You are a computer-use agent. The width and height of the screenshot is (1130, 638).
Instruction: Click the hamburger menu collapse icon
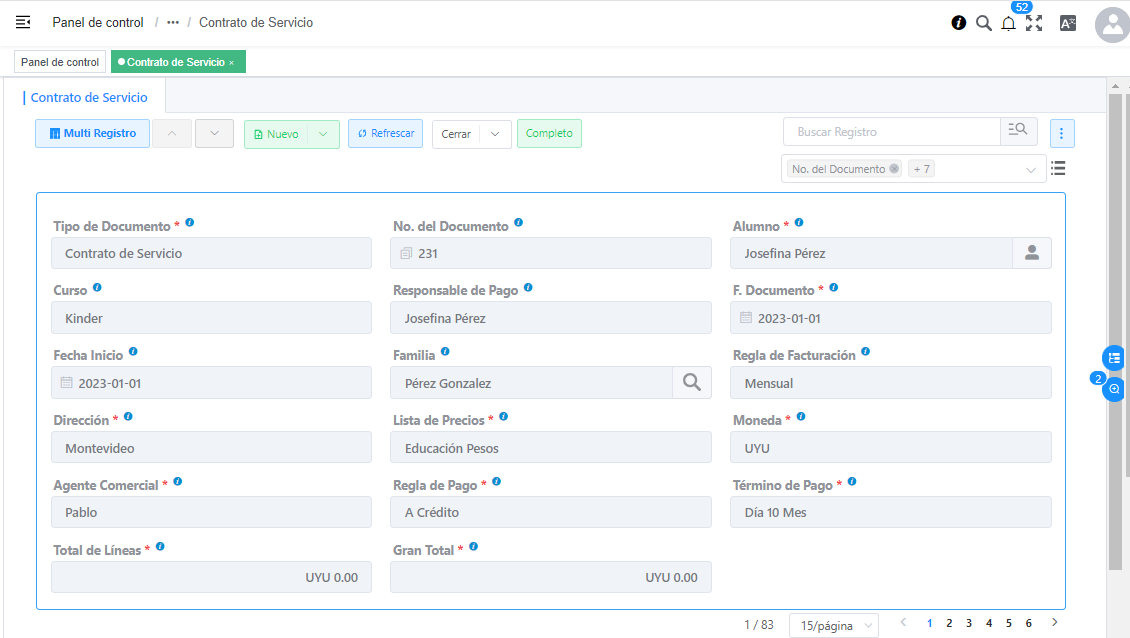click(x=23, y=22)
